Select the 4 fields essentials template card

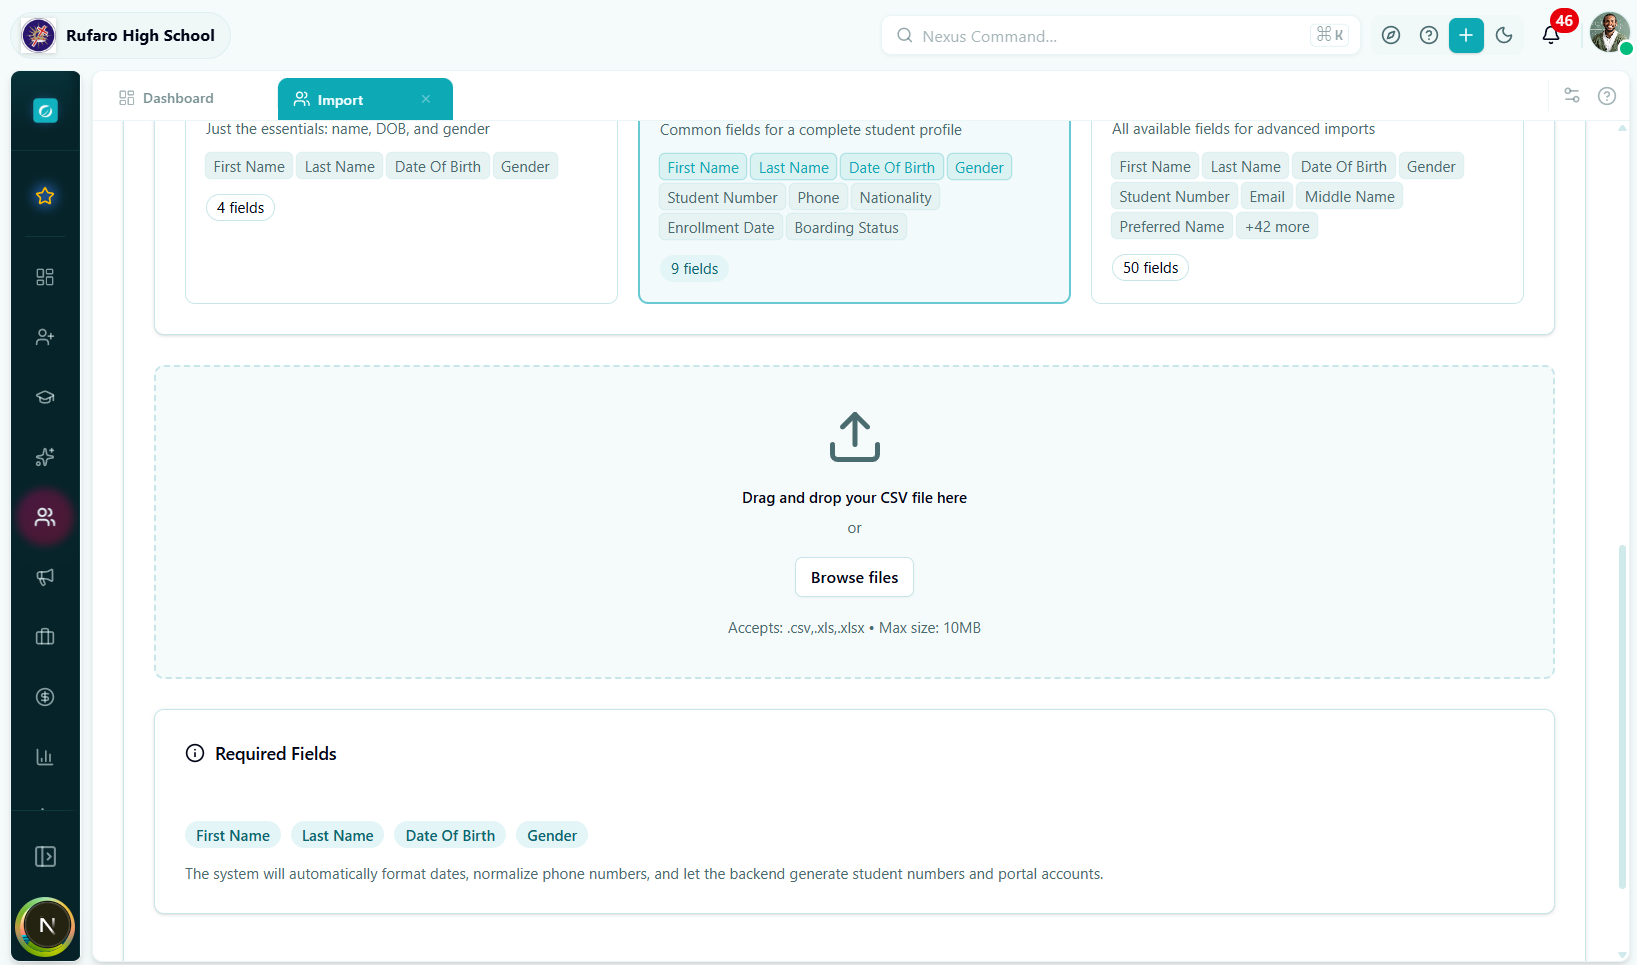(x=401, y=212)
